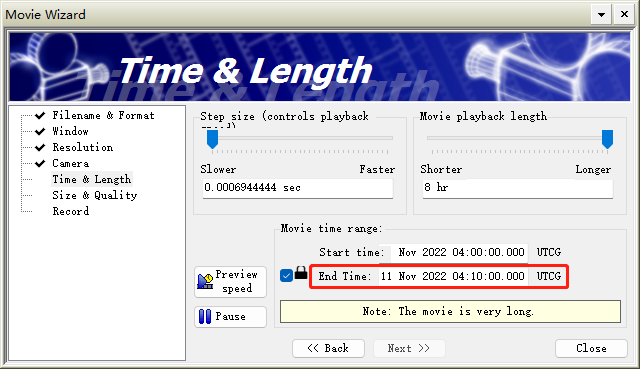This screenshot has height=369, width=640.
Task: Jump to Size & Quality step
Action: click(x=95, y=195)
